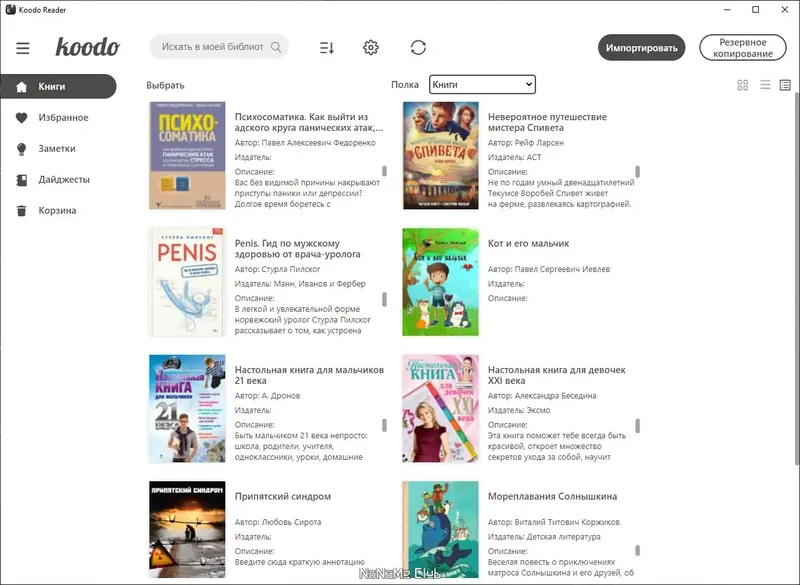Click Резервное копирование button
The width and height of the screenshot is (800, 585).
[x=743, y=48]
